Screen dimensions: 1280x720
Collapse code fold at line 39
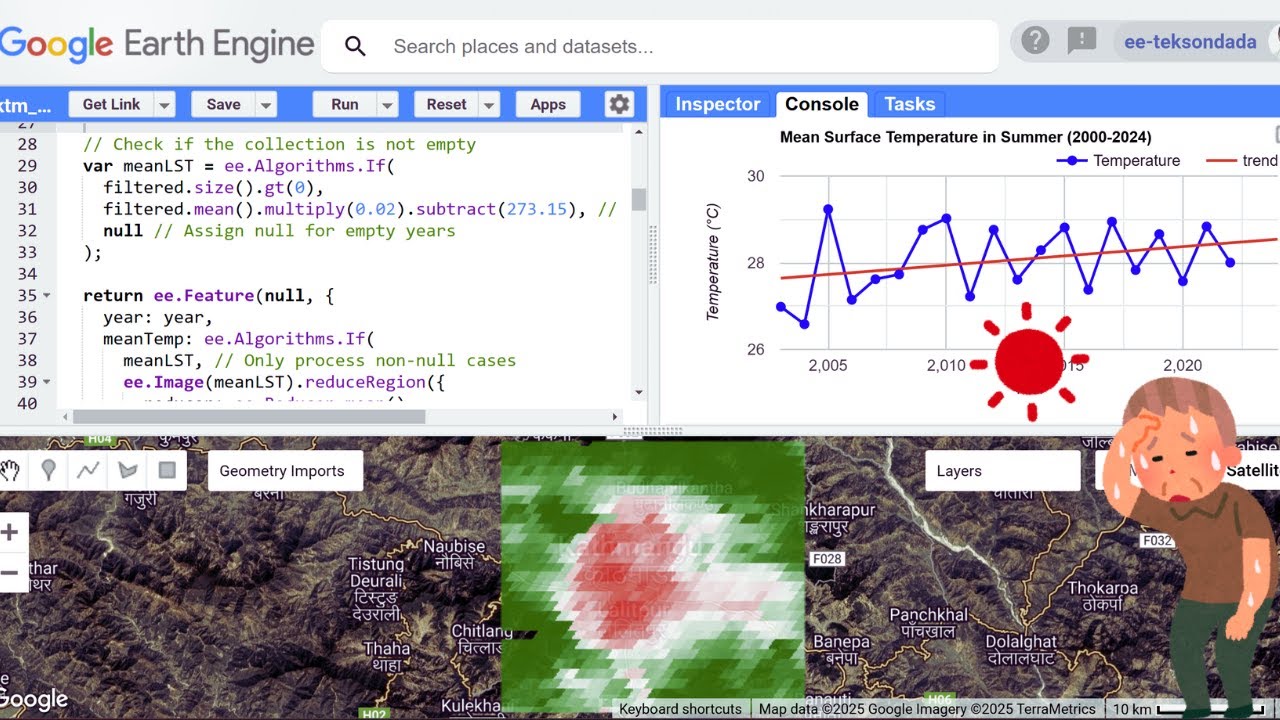(x=47, y=383)
